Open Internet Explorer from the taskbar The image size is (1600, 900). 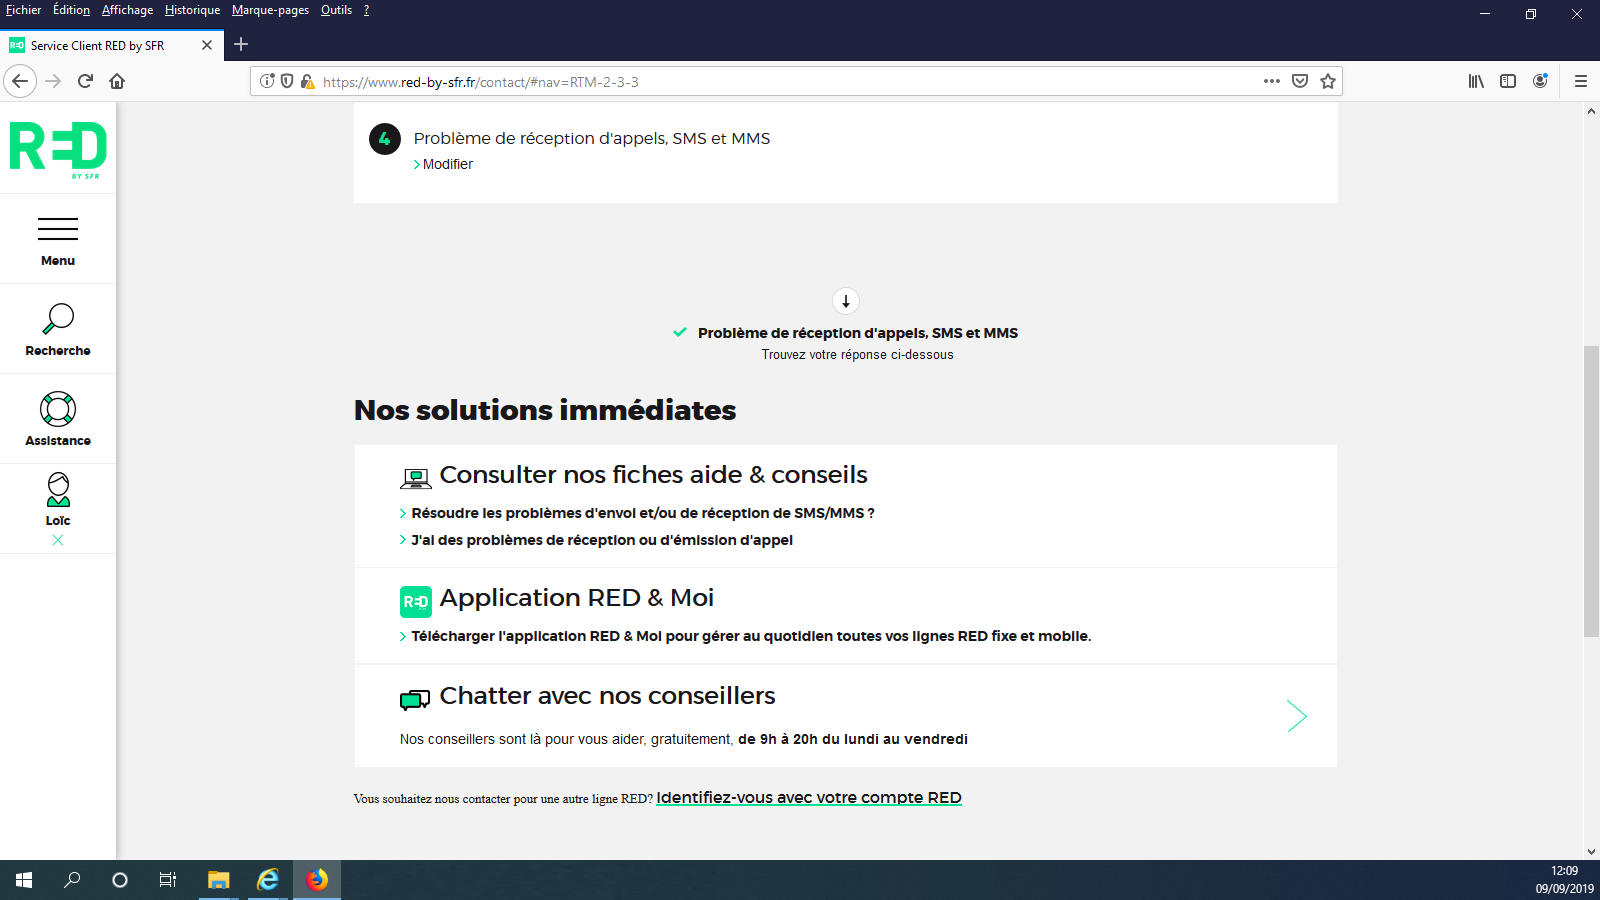point(268,880)
